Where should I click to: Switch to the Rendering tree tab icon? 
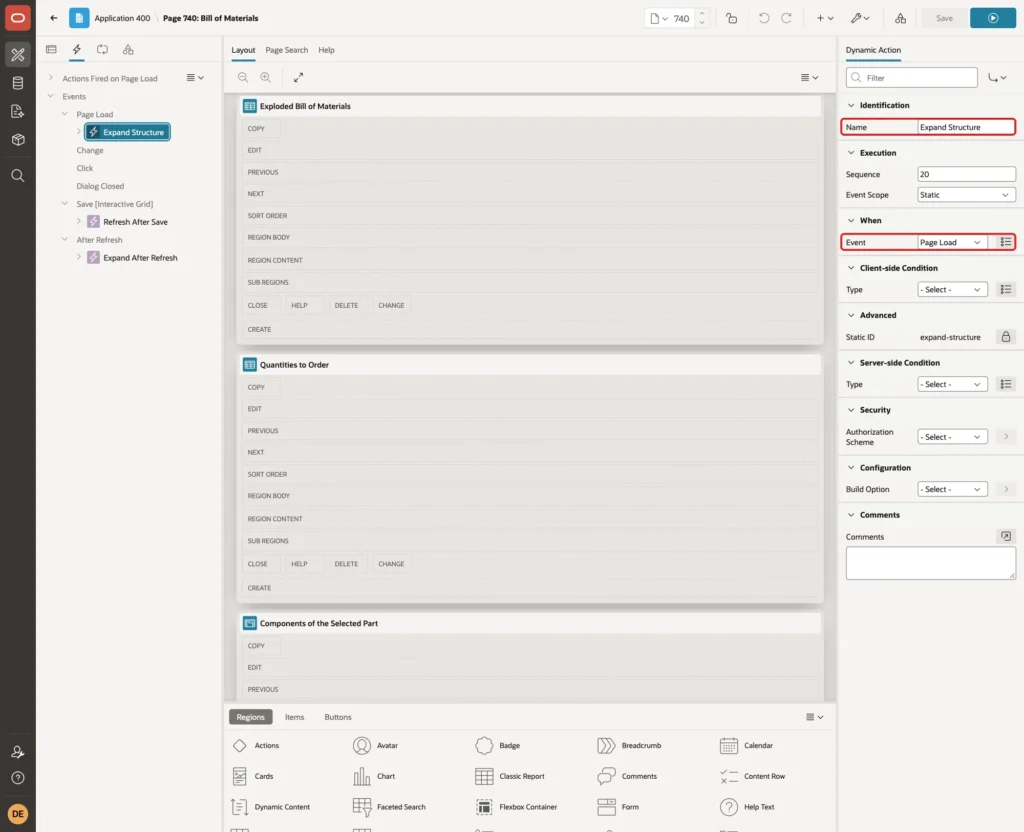(51, 50)
